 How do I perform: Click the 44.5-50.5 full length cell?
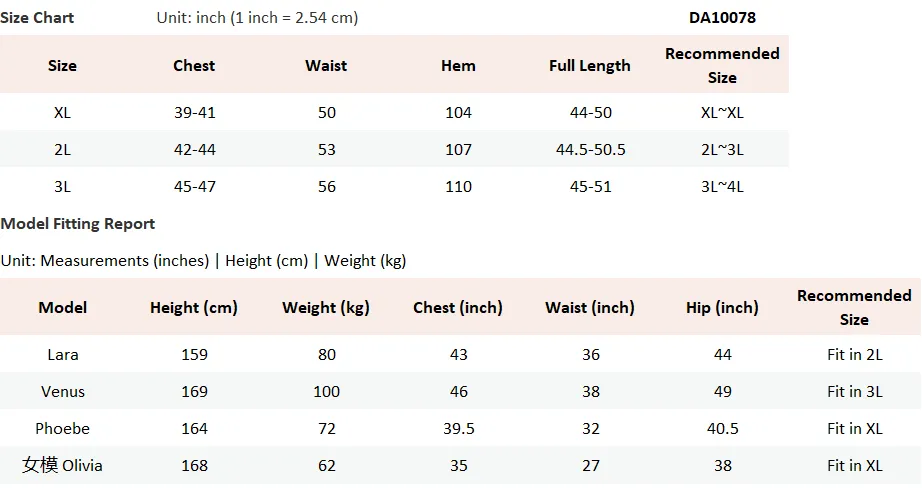point(590,149)
